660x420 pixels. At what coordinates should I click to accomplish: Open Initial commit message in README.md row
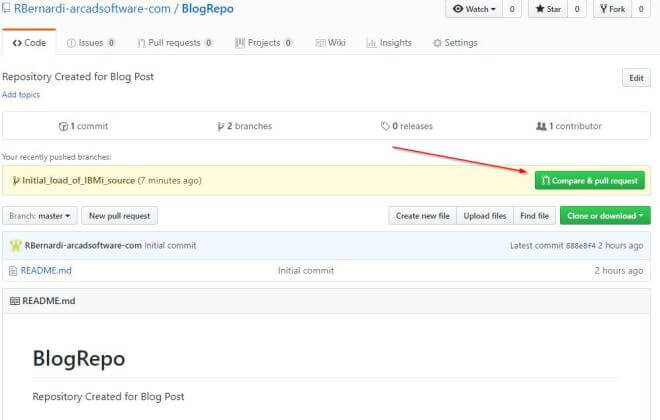306,271
